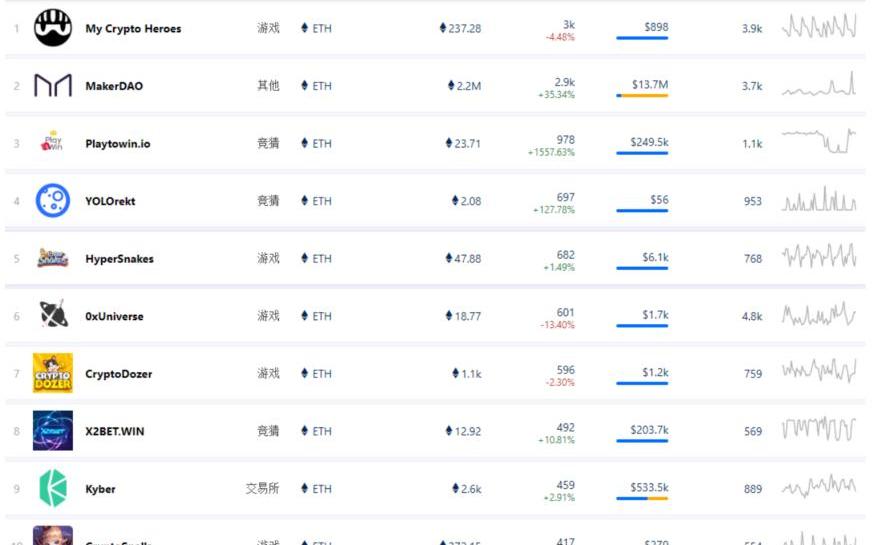Click the MakerDAO logo icon
Screen dimensions: 875x545
(x=53, y=86)
